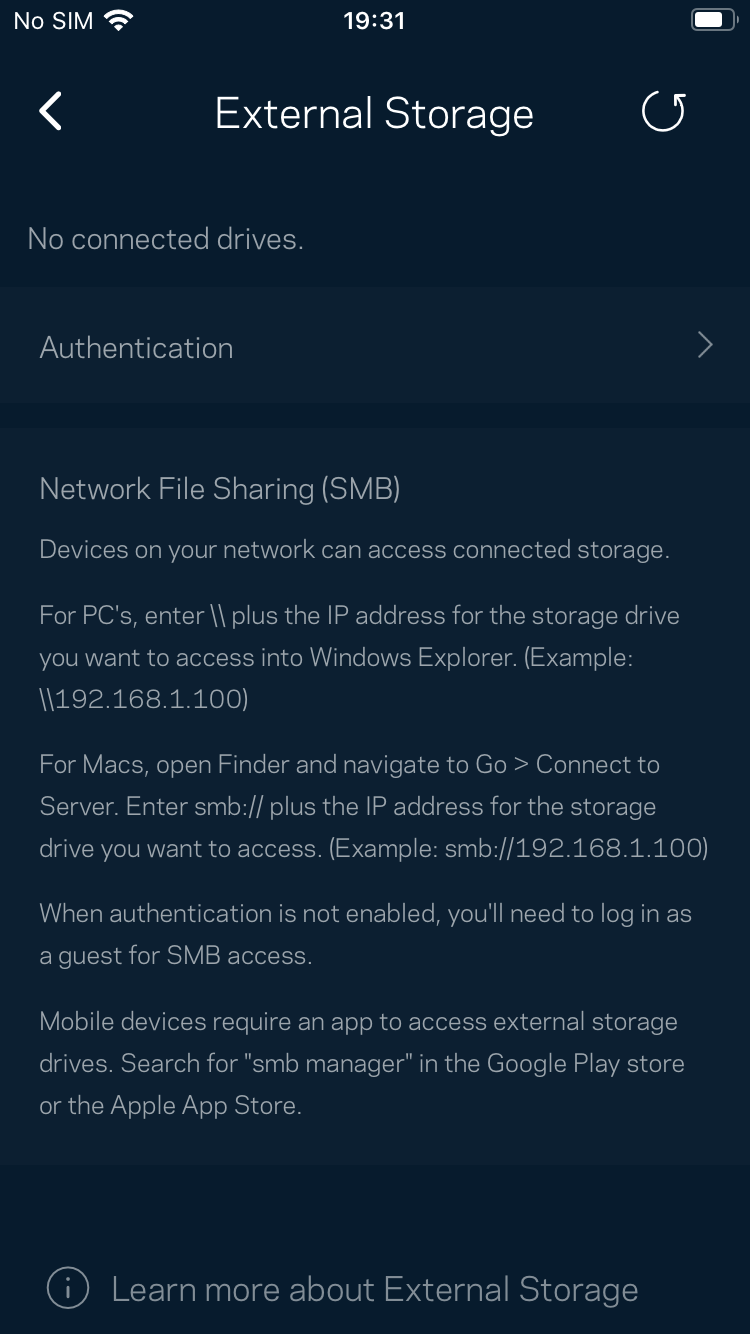The height and width of the screenshot is (1334, 750).
Task: Tap the 19:31 clock in status bar
Action: 374,21
